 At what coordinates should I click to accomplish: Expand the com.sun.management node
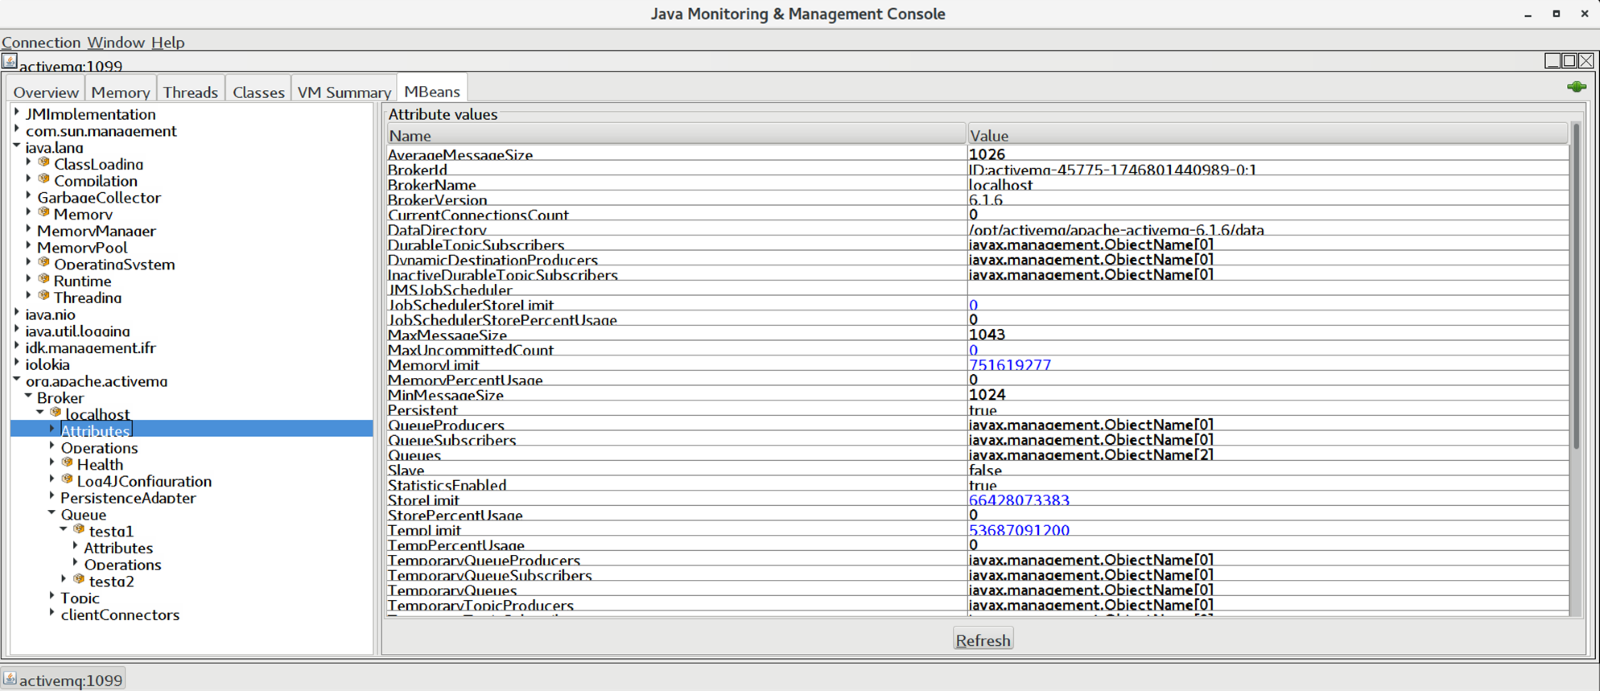[17, 130]
